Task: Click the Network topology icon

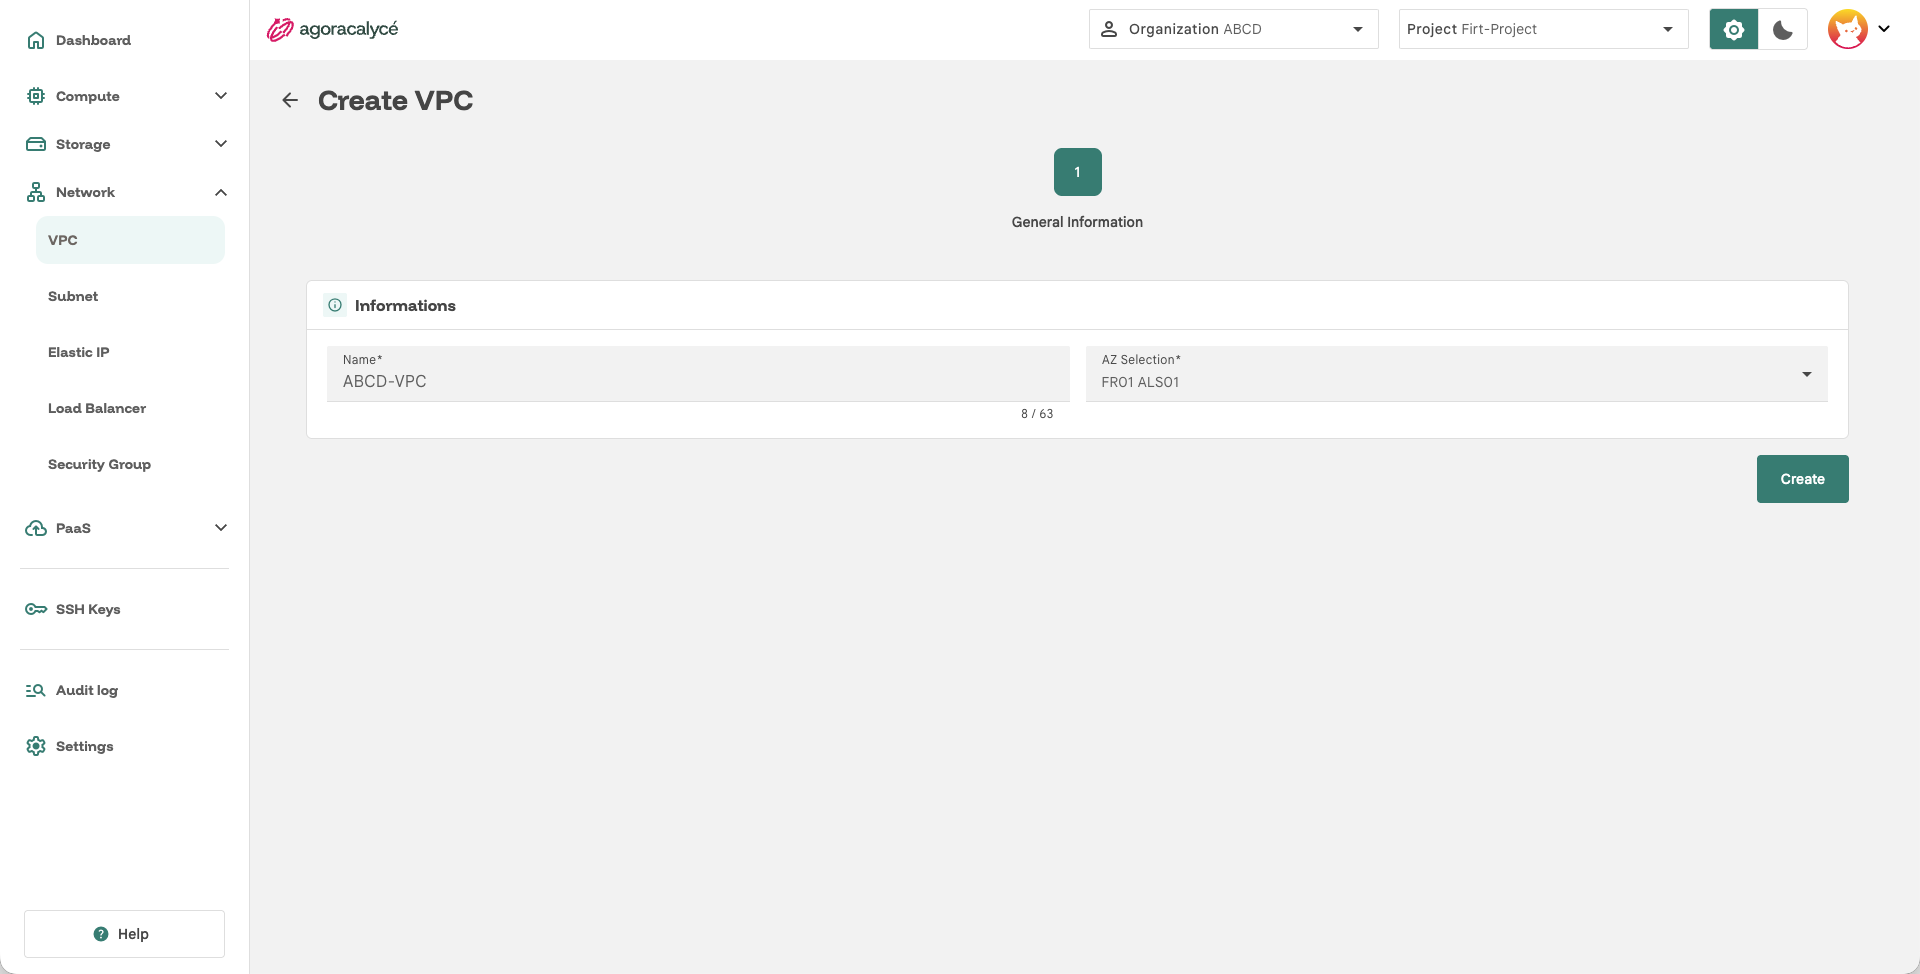Action: [36, 192]
